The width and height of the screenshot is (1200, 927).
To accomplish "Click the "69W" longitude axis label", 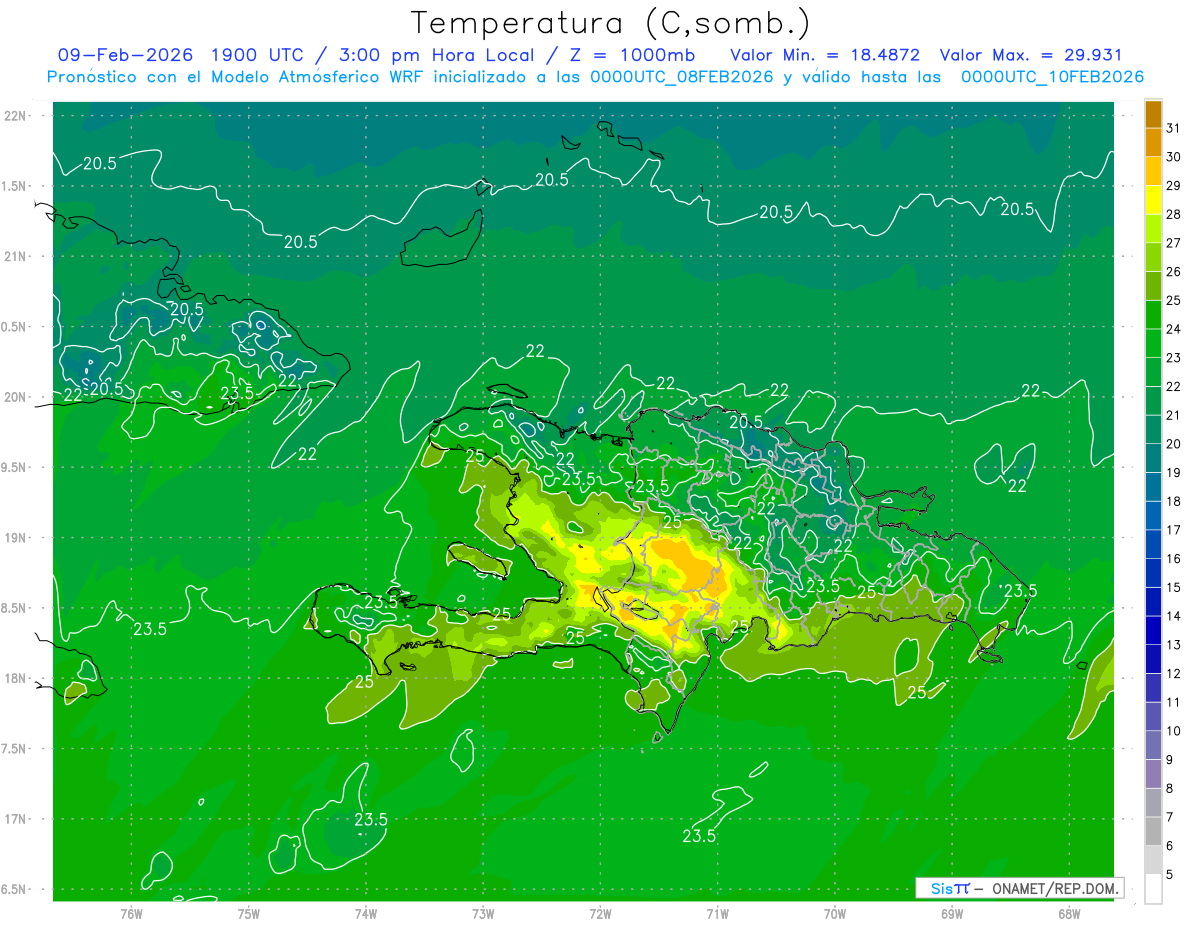I will [952, 913].
